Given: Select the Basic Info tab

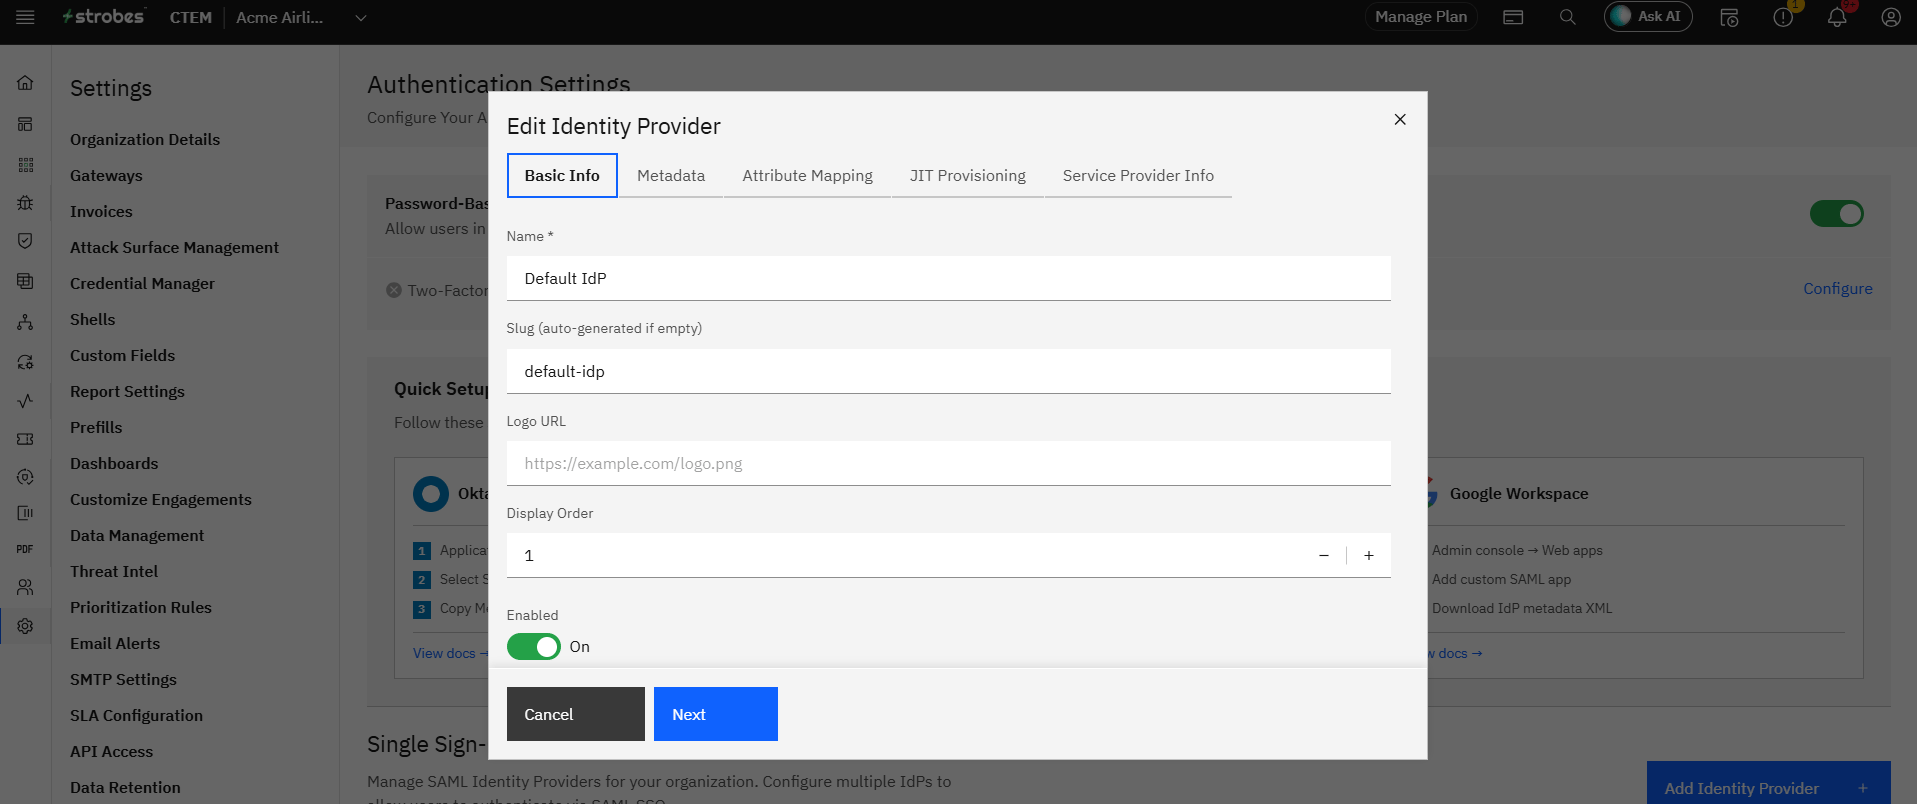Looking at the screenshot, I should click(x=562, y=176).
